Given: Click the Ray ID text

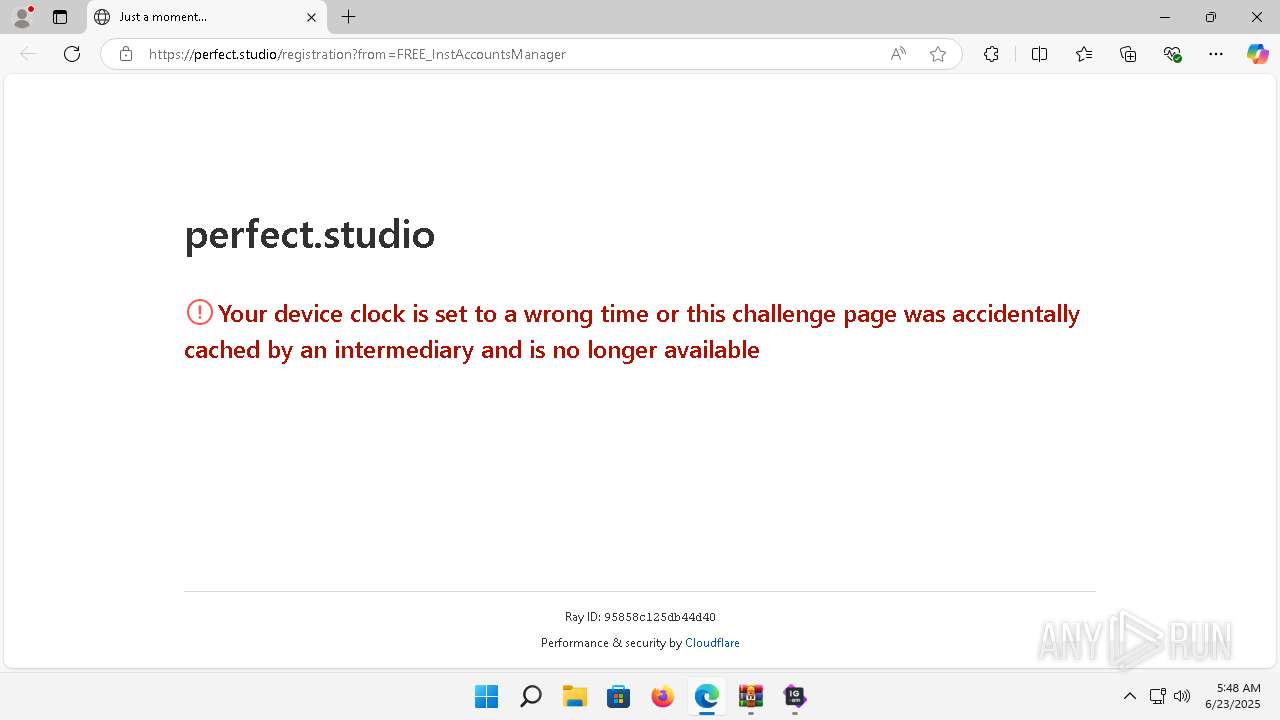Looking at the screenshot, I should 640,617.
